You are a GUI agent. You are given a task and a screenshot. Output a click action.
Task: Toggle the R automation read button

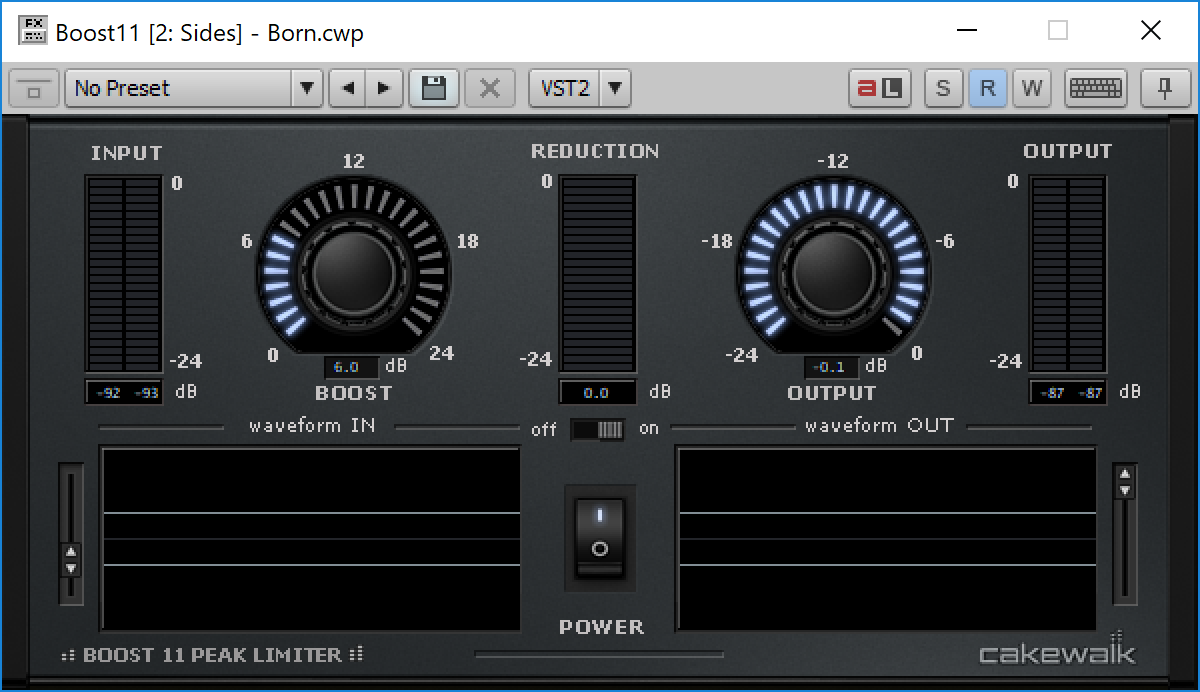pyautogui.click(x=987, y=88)
